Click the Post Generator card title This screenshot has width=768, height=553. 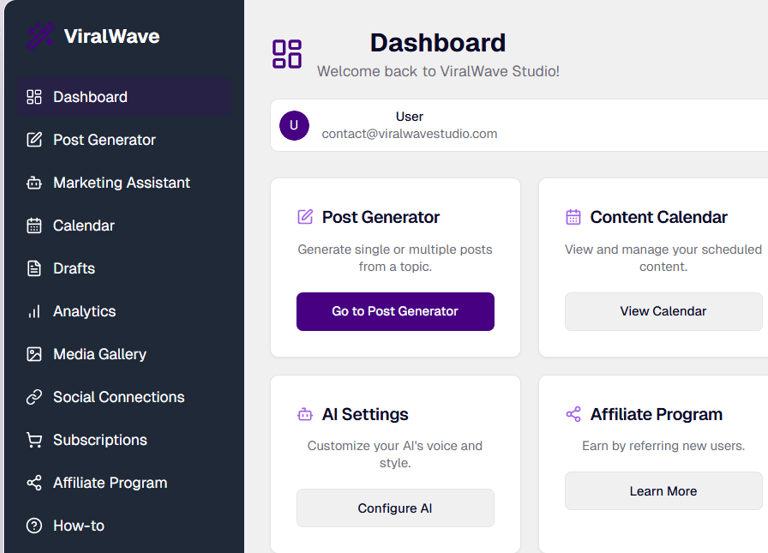click(x=381, y=217)
